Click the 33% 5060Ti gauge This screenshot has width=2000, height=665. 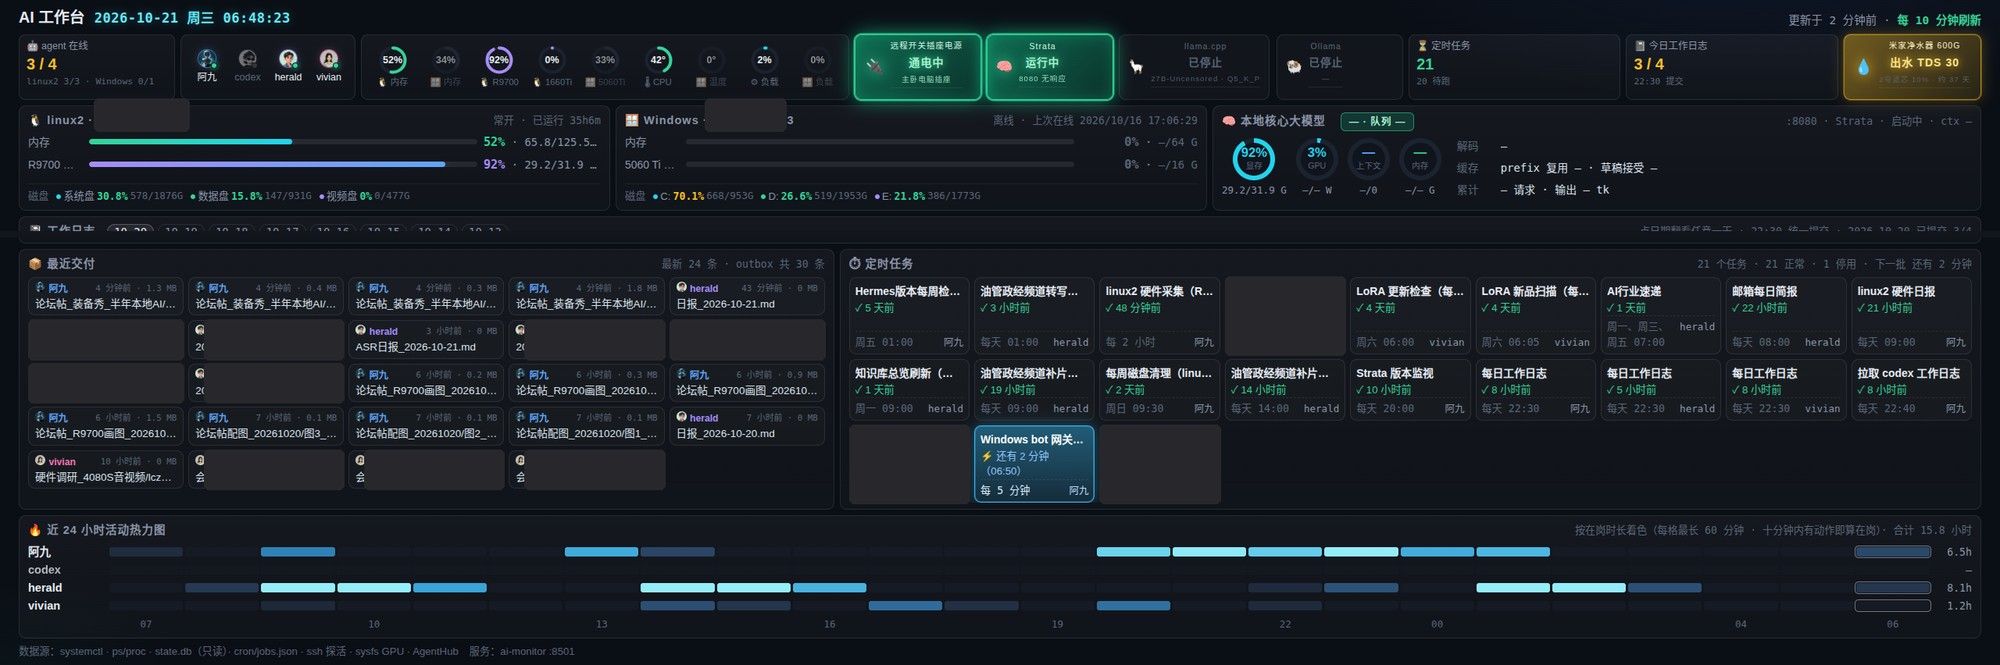click(x=605, y=60)
